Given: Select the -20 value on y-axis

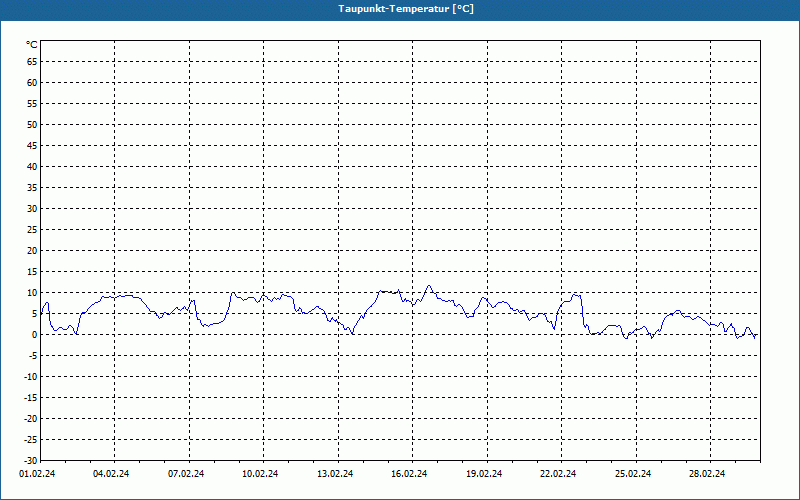Looking at the screenshot, I should 31,418.
